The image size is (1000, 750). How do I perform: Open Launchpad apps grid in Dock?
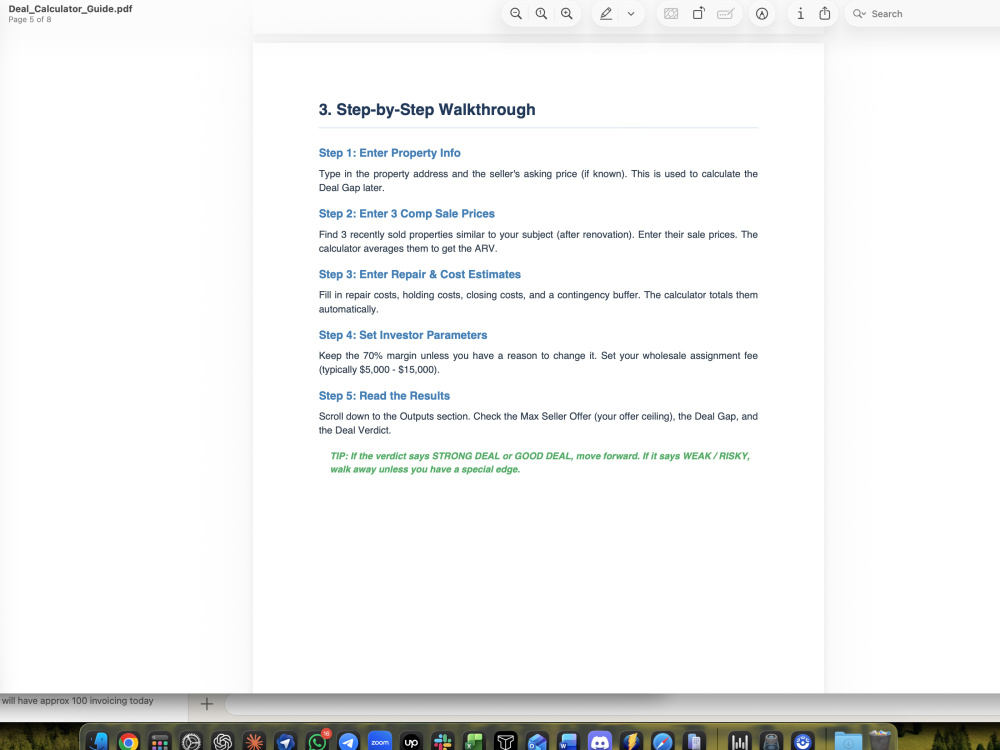[x=159, y=742]
